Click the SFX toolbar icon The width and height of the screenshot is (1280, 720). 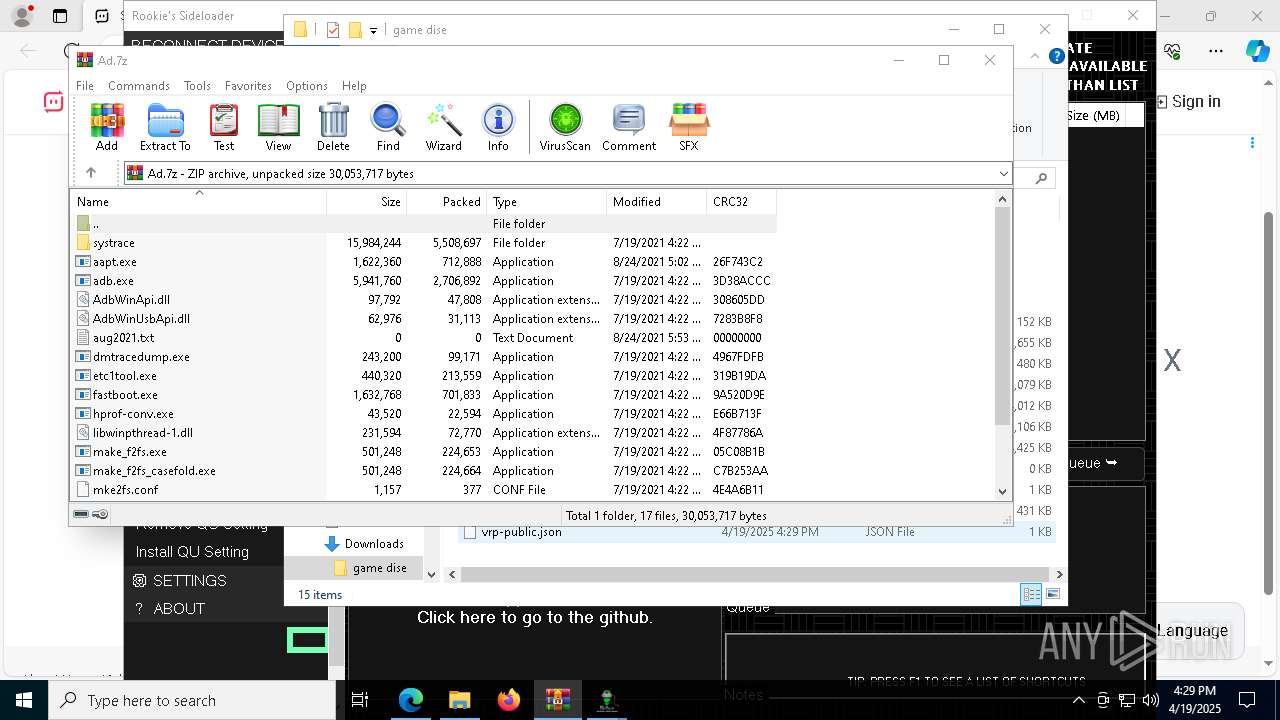tap(689, 127)
